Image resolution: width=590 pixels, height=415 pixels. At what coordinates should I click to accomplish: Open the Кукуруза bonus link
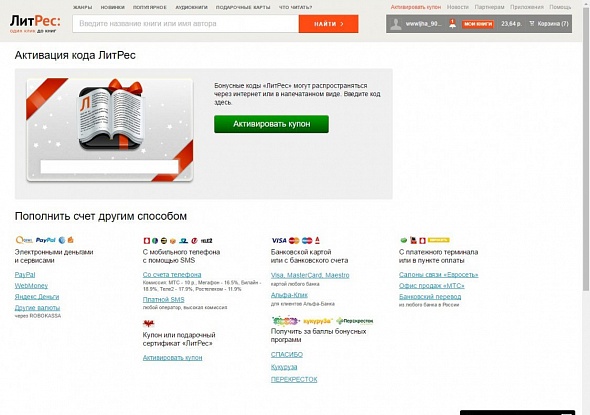[284, 367]
